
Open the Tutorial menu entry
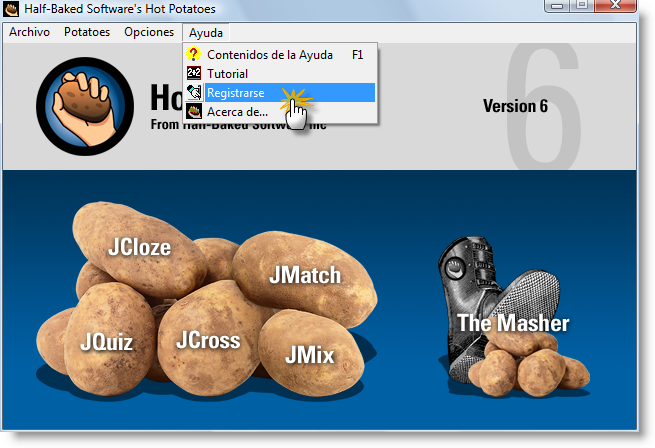click(280, 74)
